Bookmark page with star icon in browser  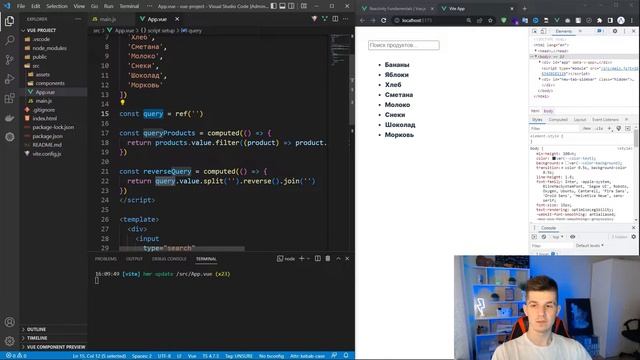[x=490, y=20]
